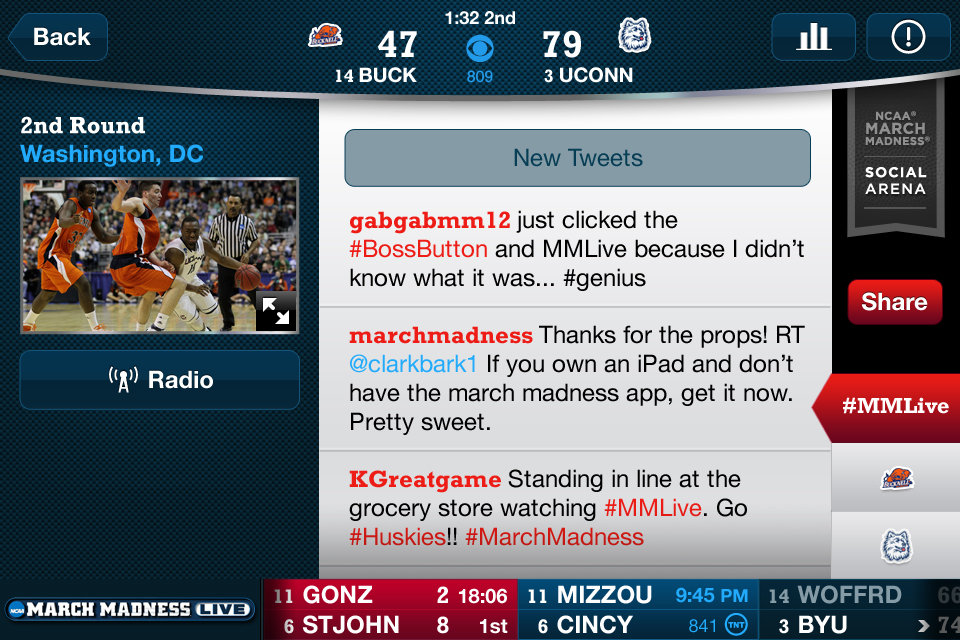
Task: Tap the TNT channel icon
Action: point(736,625)
